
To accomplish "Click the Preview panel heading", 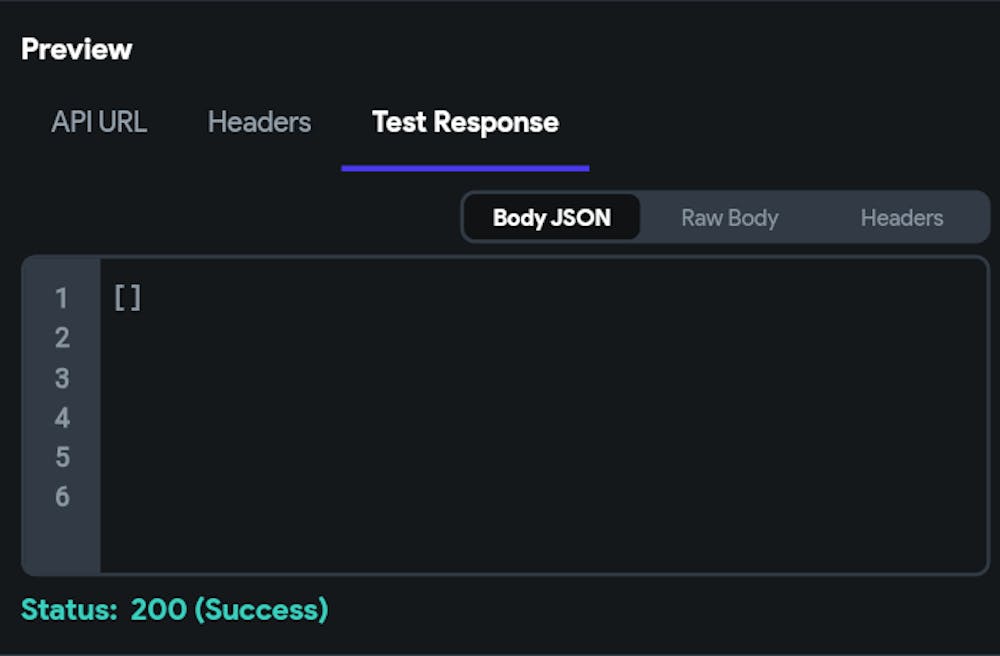I will (x=77, y=49).
